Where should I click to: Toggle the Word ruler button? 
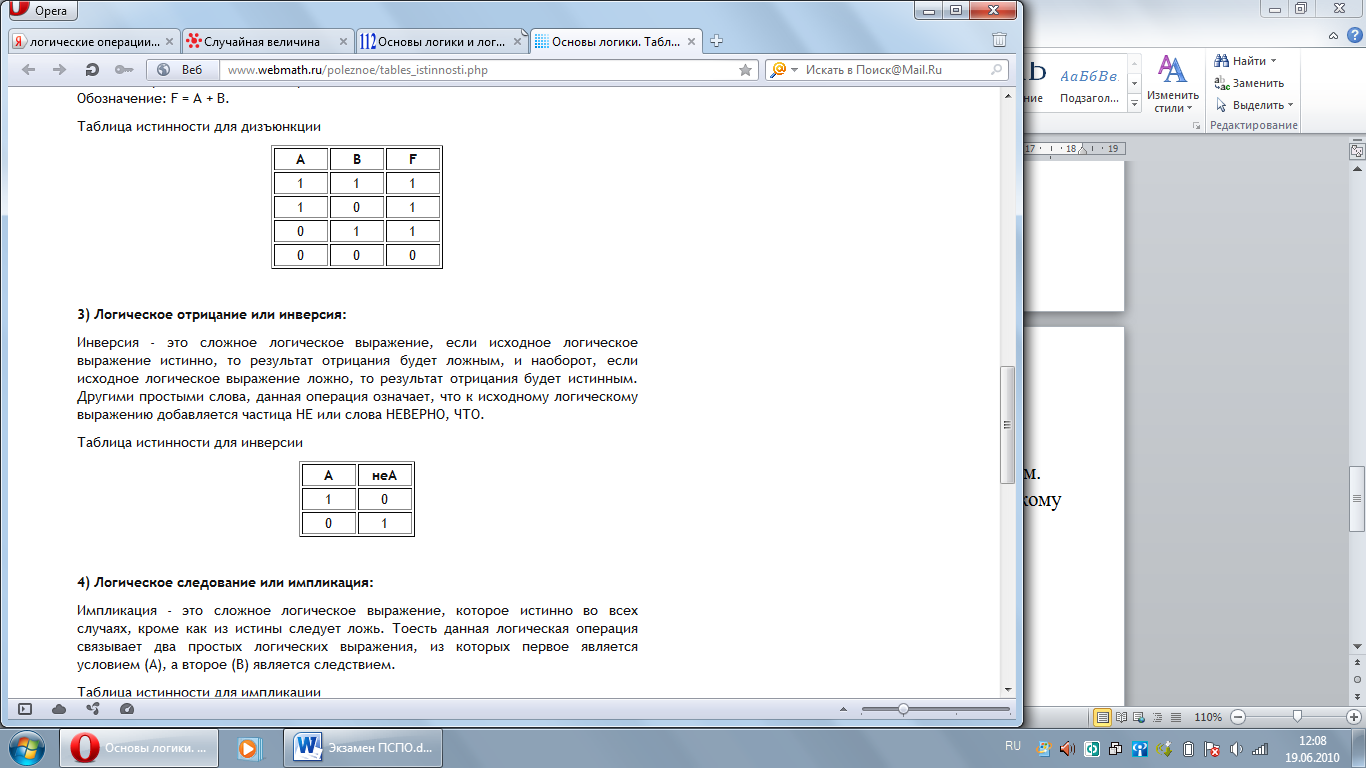(x=1357, y=151)
